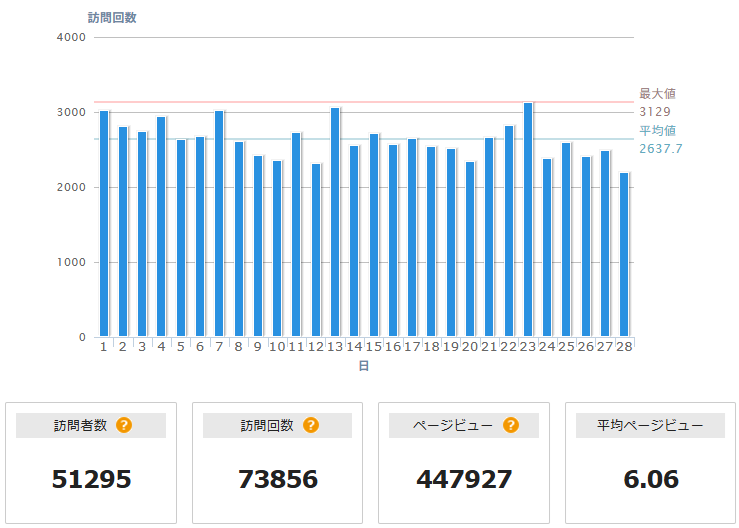Select the ページビュー total 447927
This screenshot has height=528, width=739.
coord(464,479)
